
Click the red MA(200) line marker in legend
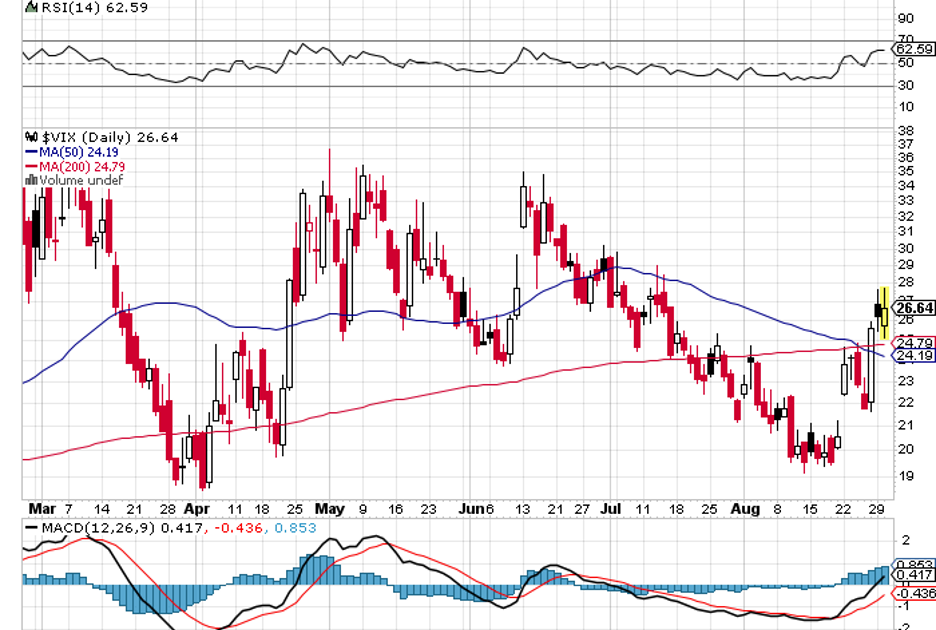point(31,166)
